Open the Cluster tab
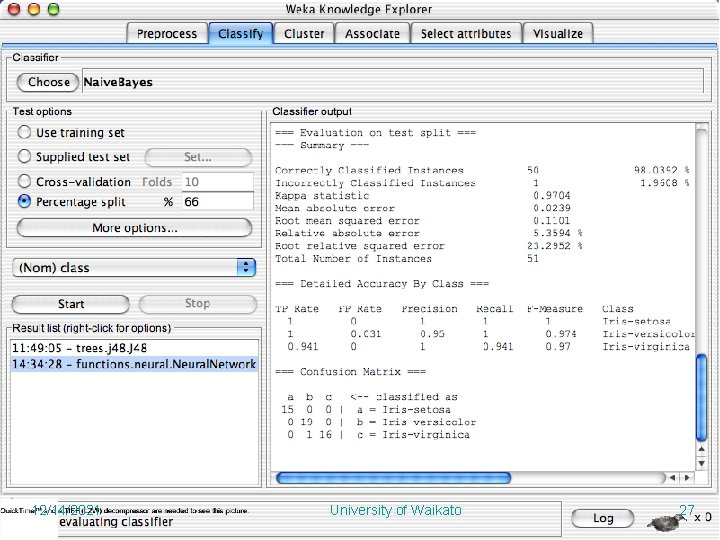Viewport: 720px width, 540px height. coord(304,34)
